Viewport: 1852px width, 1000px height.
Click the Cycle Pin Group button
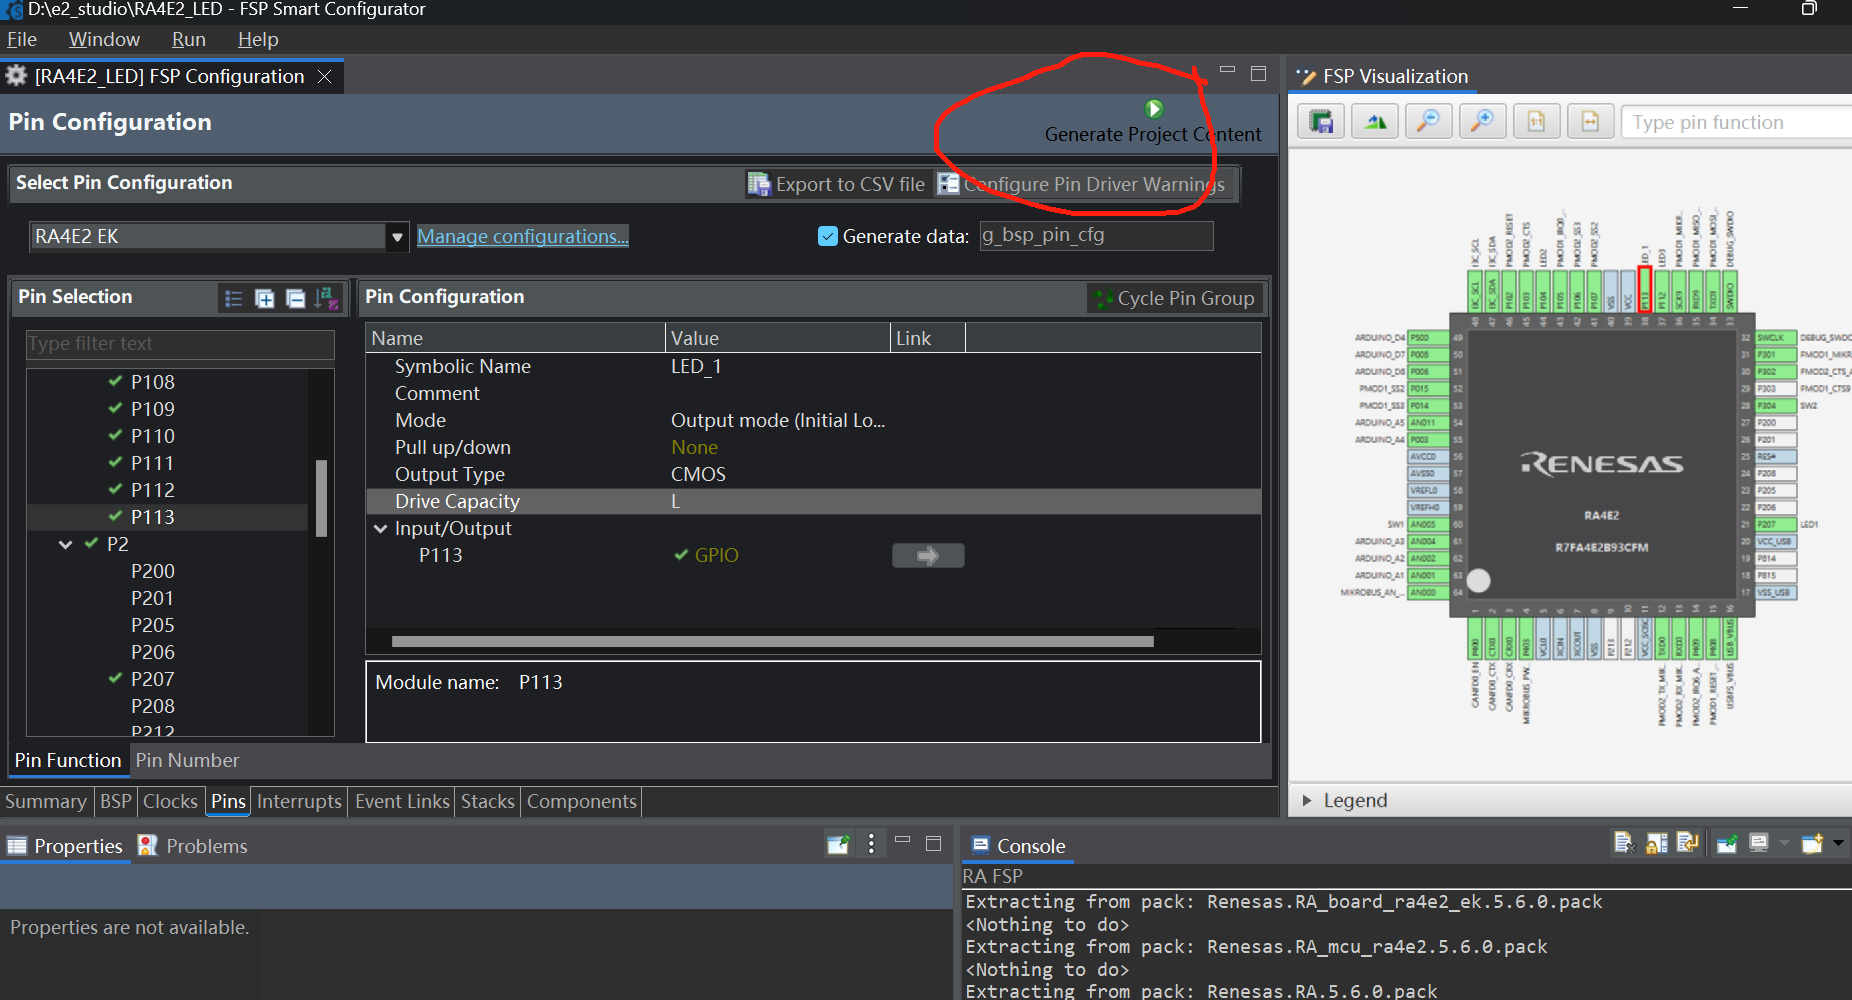click(1175, 299)
